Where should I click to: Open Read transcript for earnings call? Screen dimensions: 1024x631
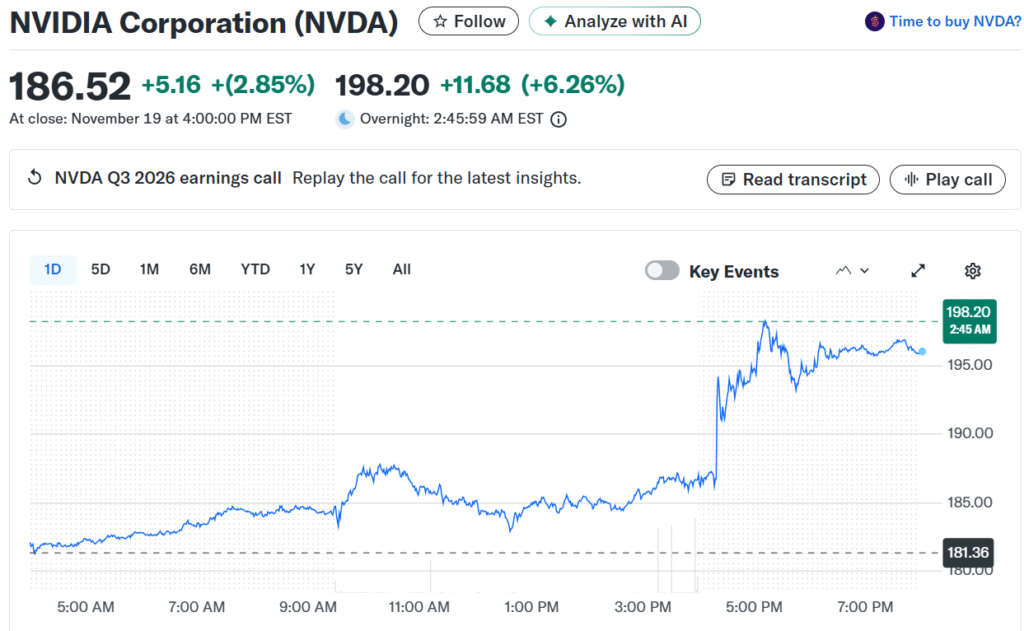793,179
